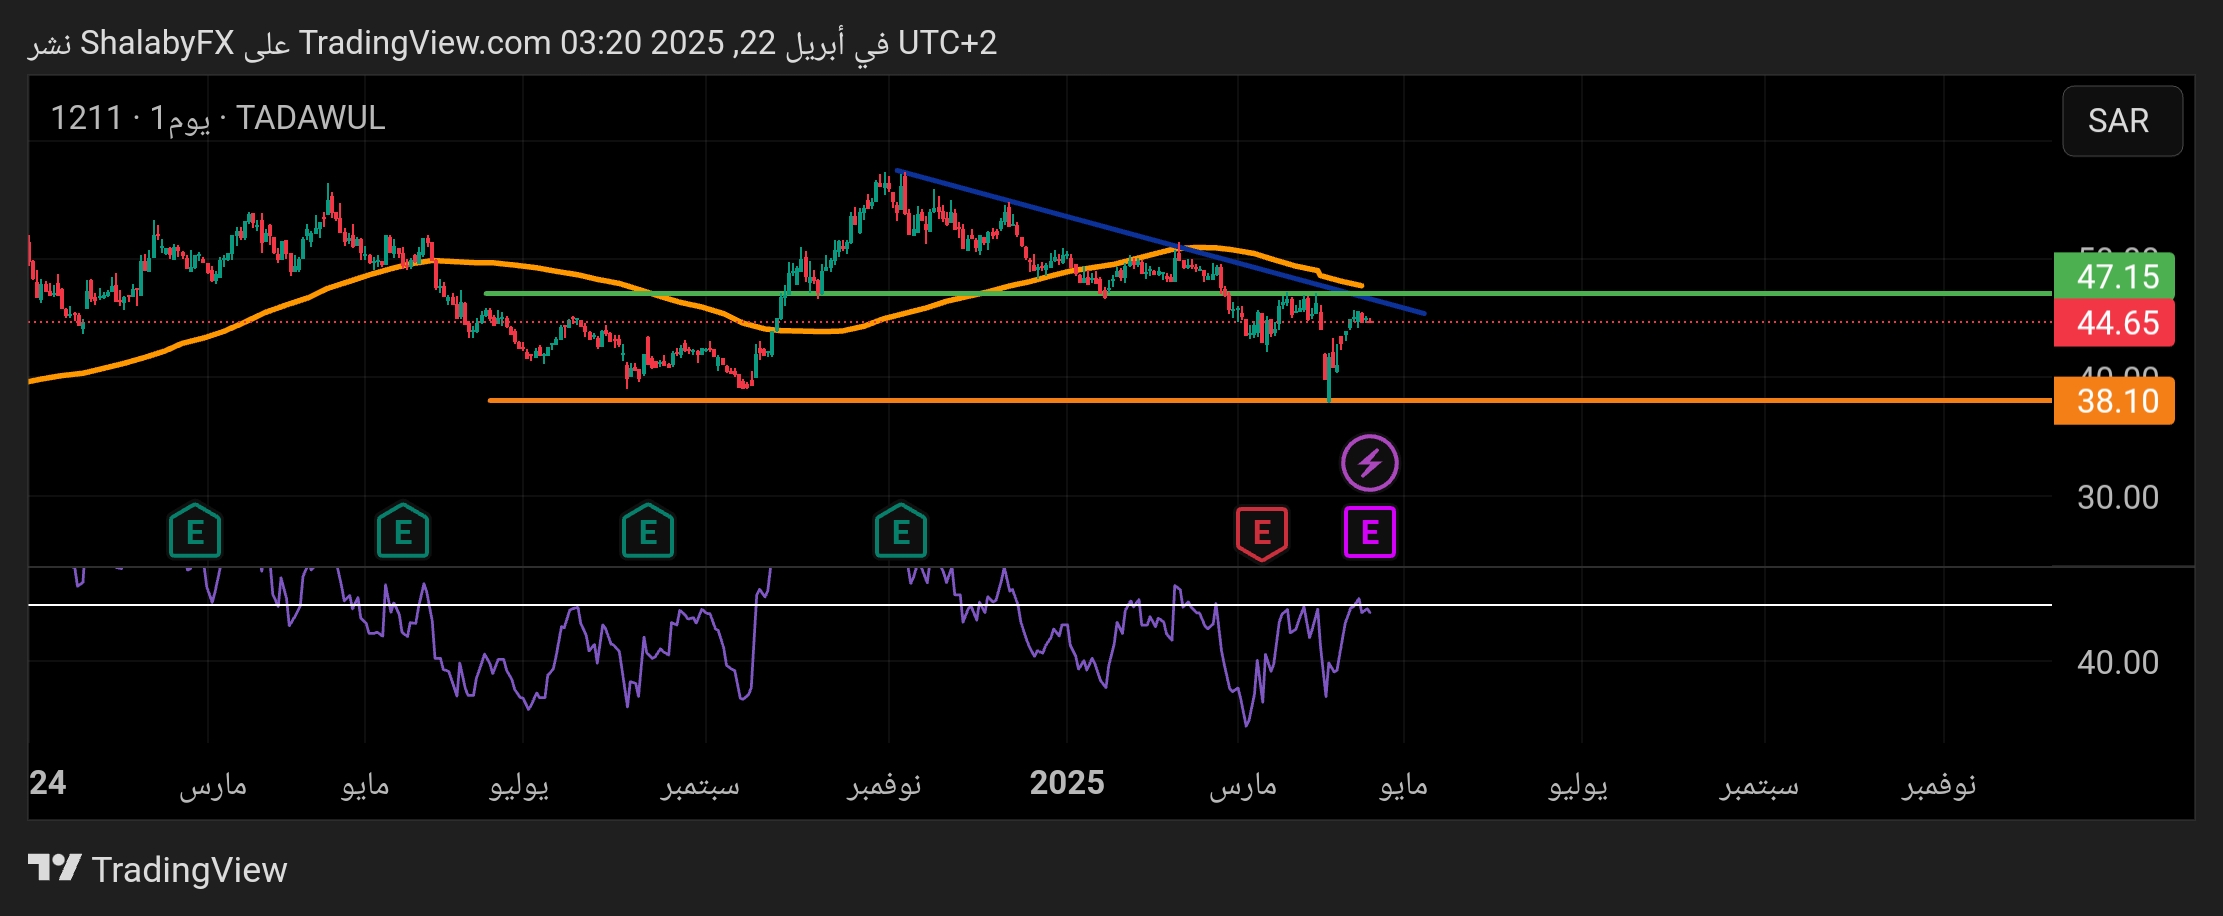Click the green earnings E marker at November
This screenshot has width=2223, height=916.
901,531
